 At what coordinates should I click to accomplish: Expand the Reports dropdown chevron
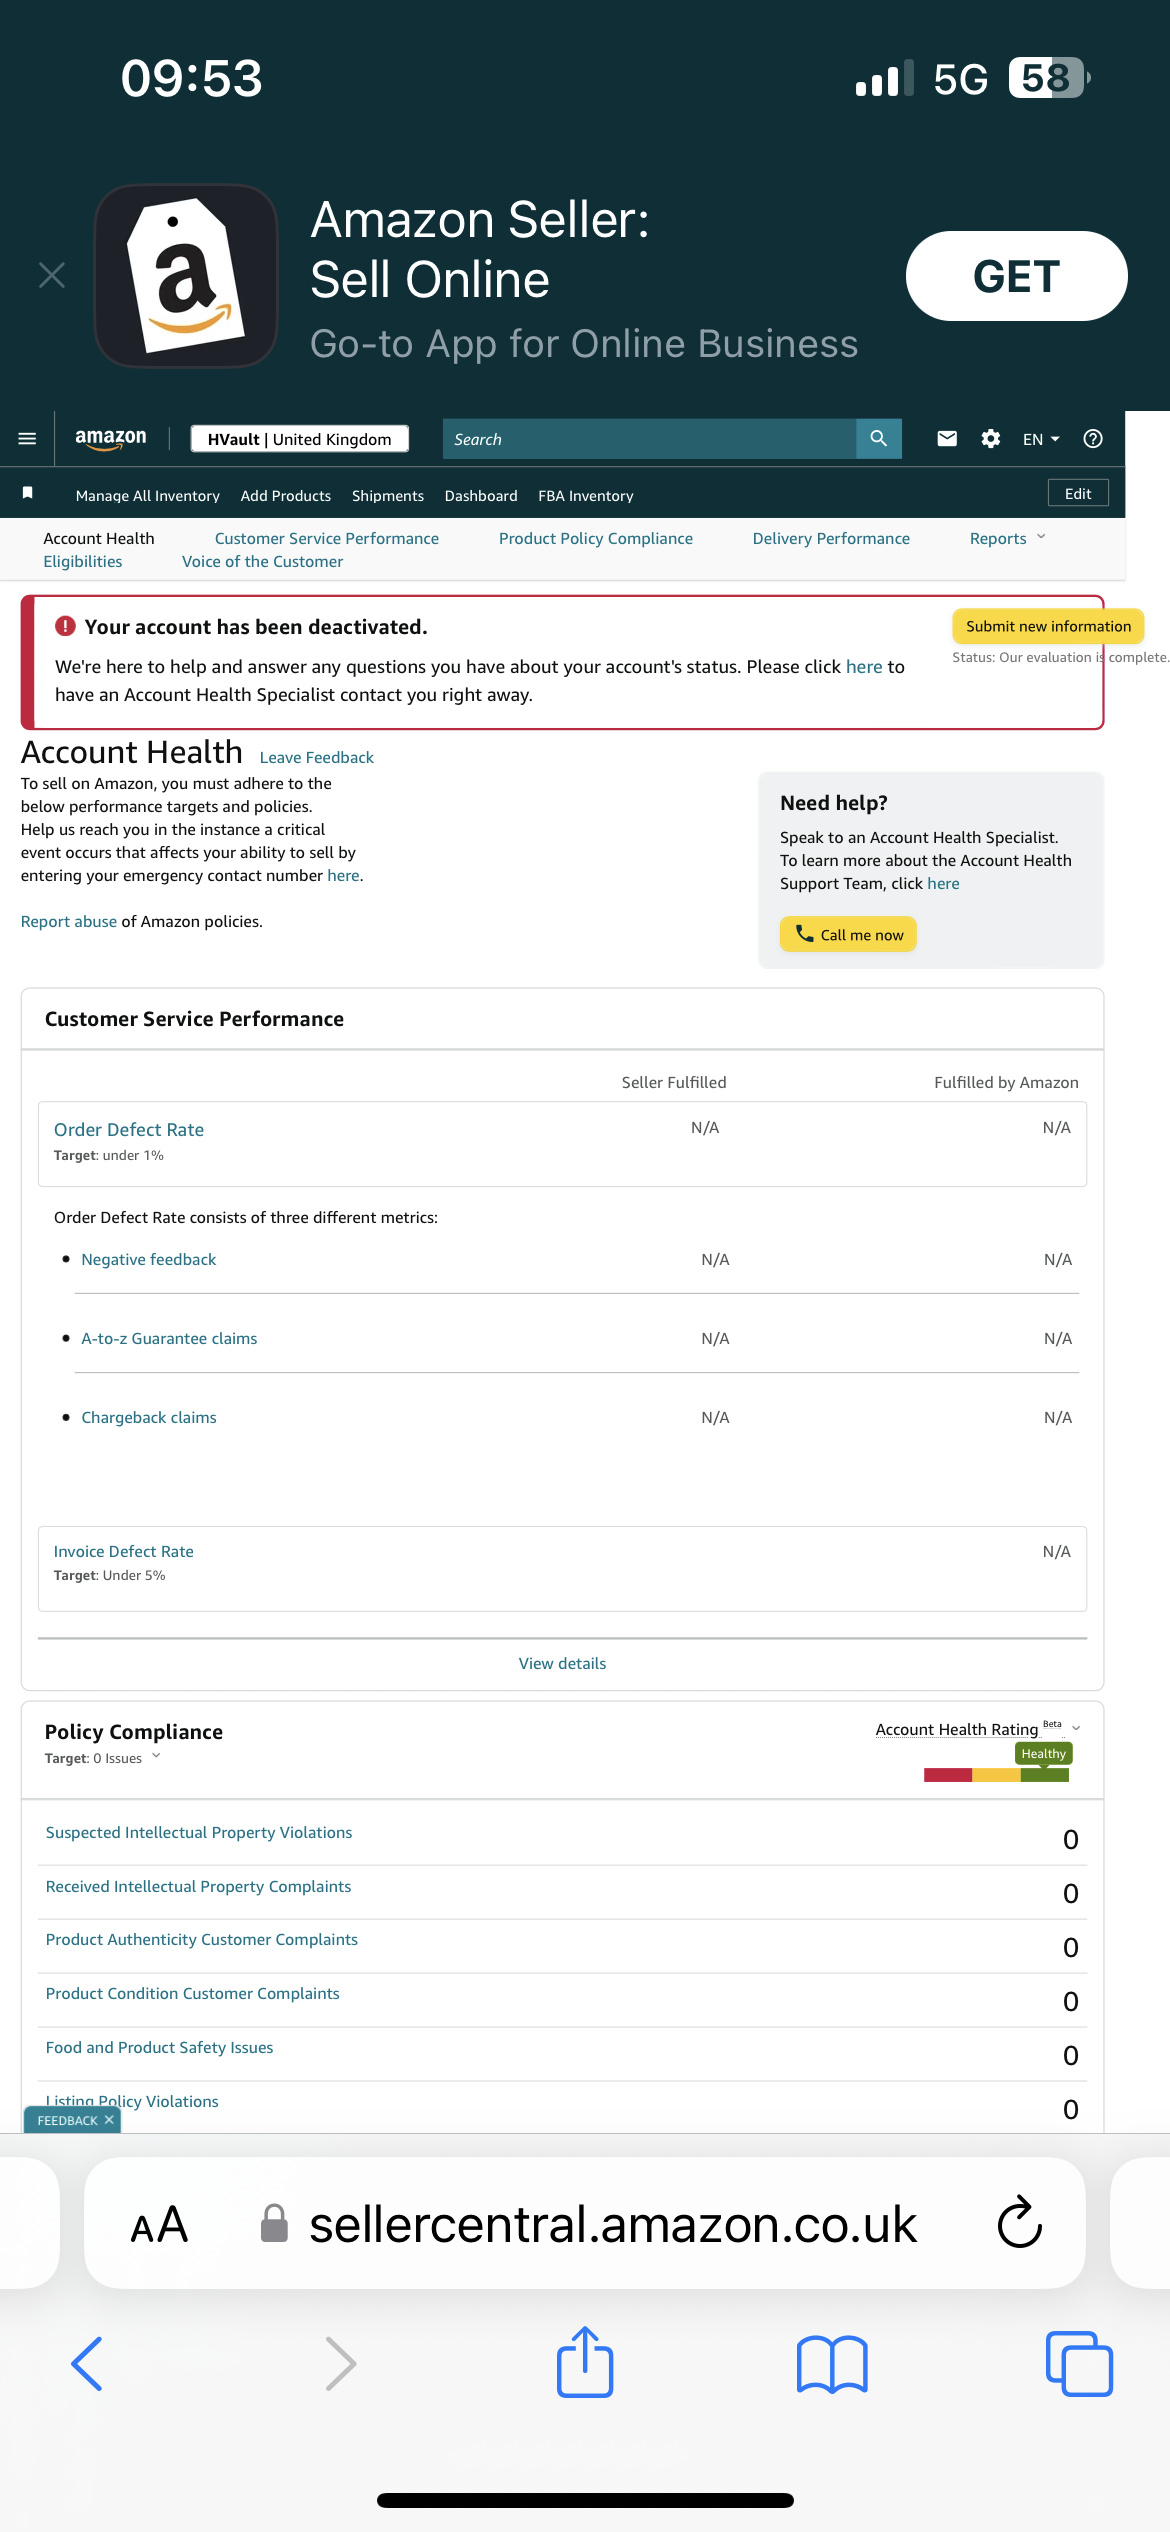[1041, 538]
